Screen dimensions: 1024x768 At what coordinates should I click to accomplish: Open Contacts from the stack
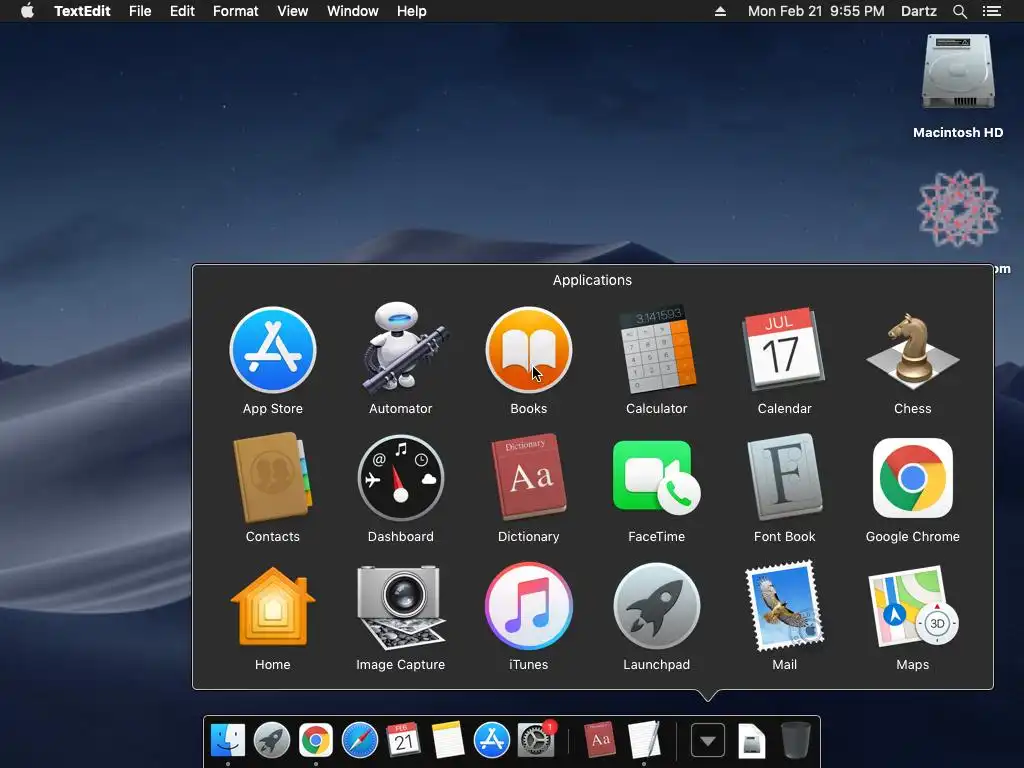(272, 478)
